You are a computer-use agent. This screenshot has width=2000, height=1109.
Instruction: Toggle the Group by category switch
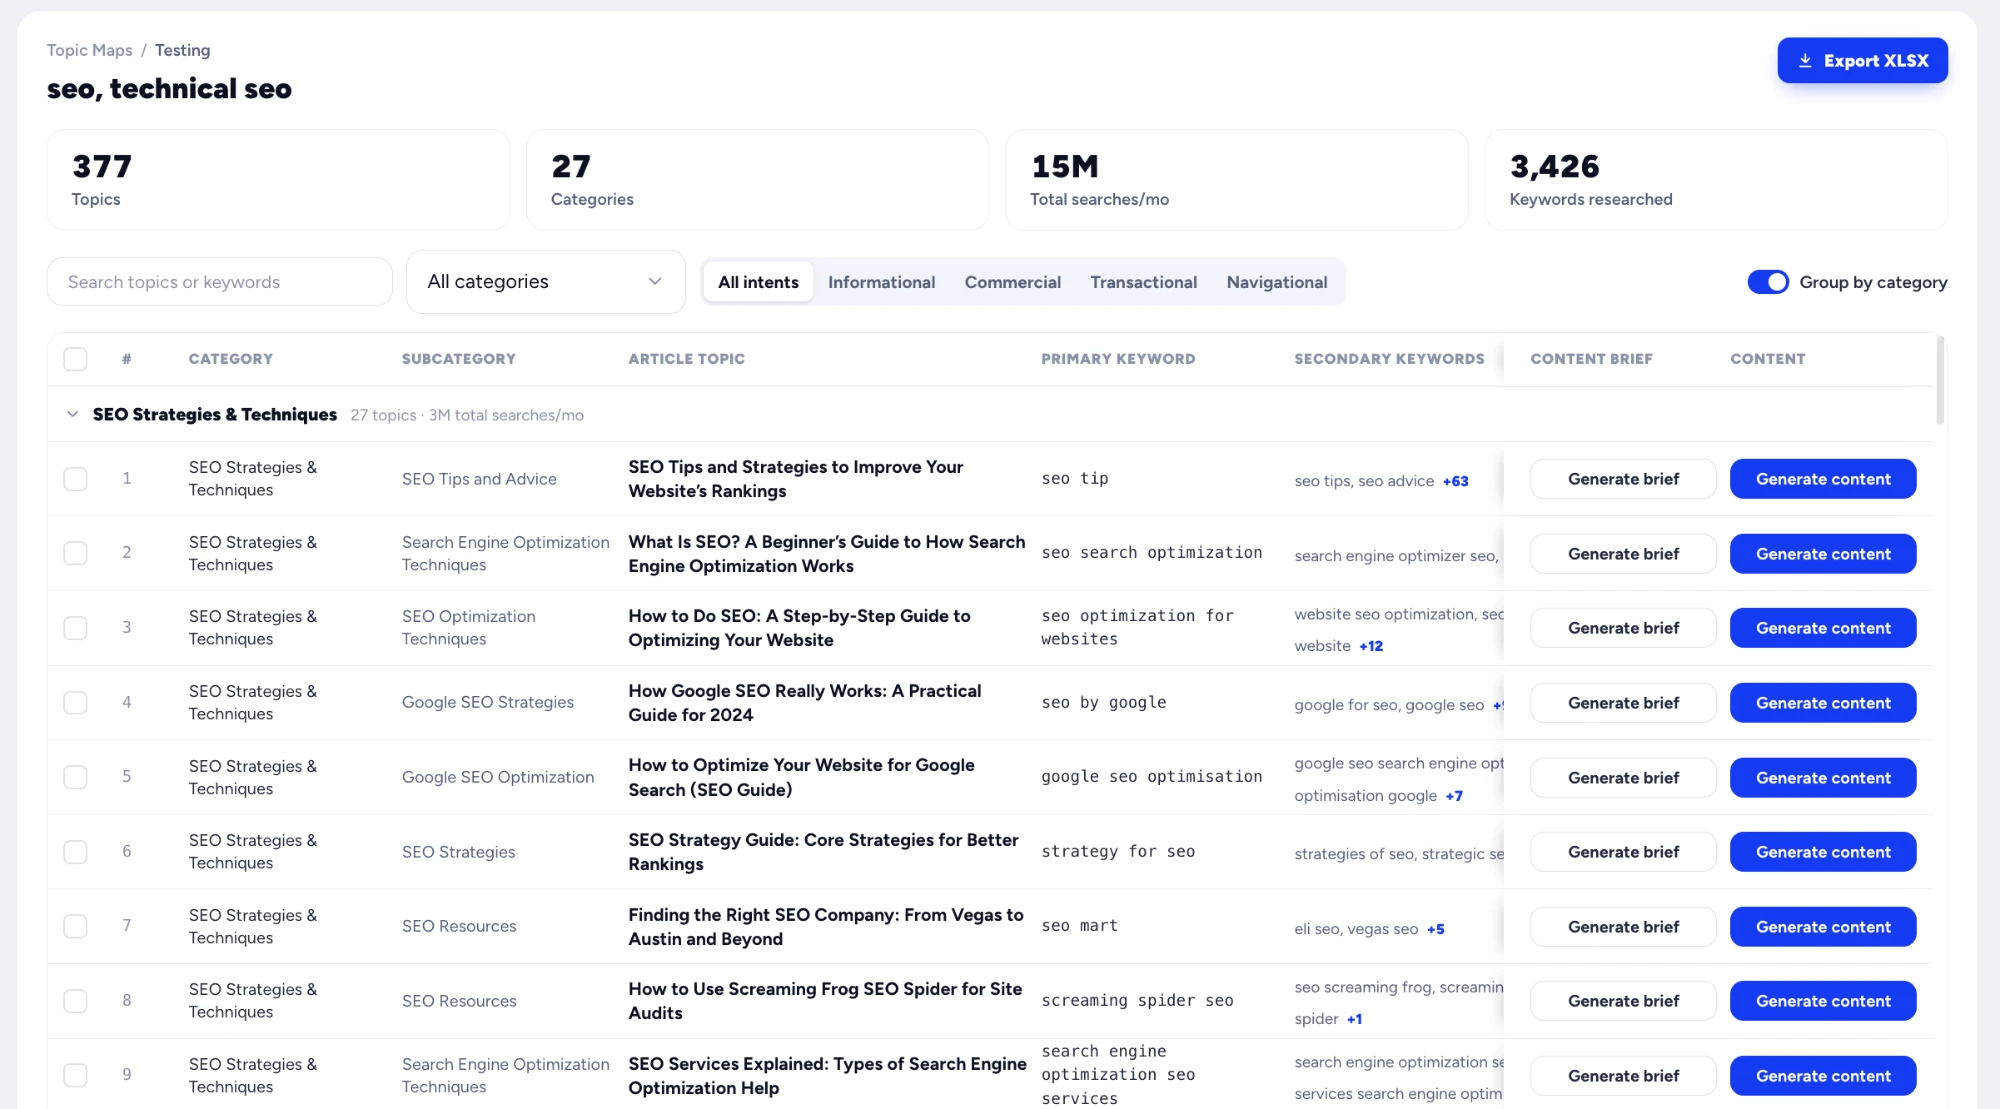(x=1767, y=282)
